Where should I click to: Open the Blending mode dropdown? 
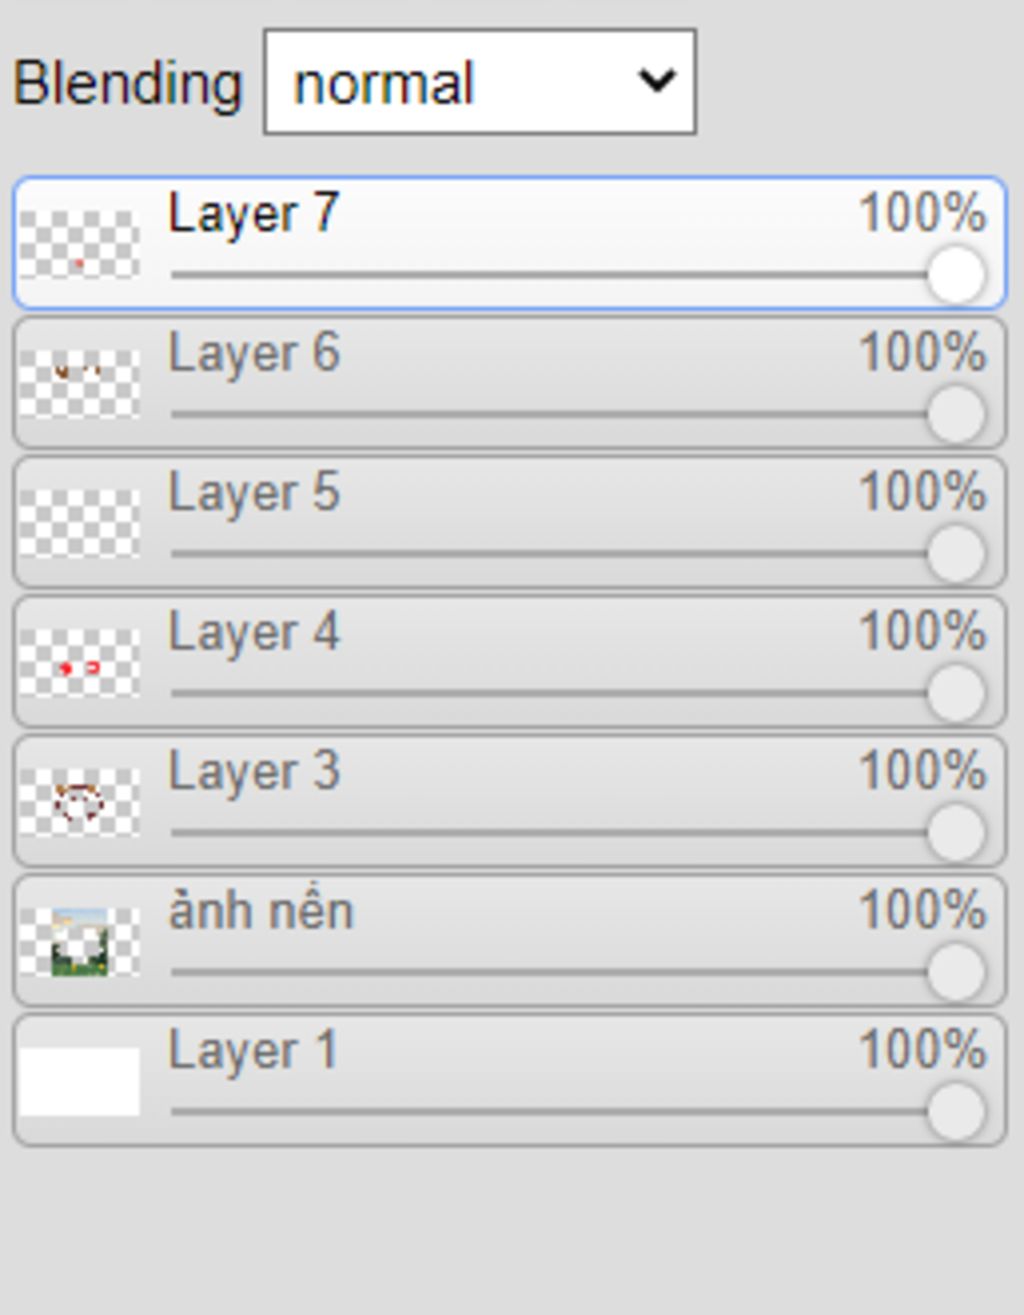480,82
